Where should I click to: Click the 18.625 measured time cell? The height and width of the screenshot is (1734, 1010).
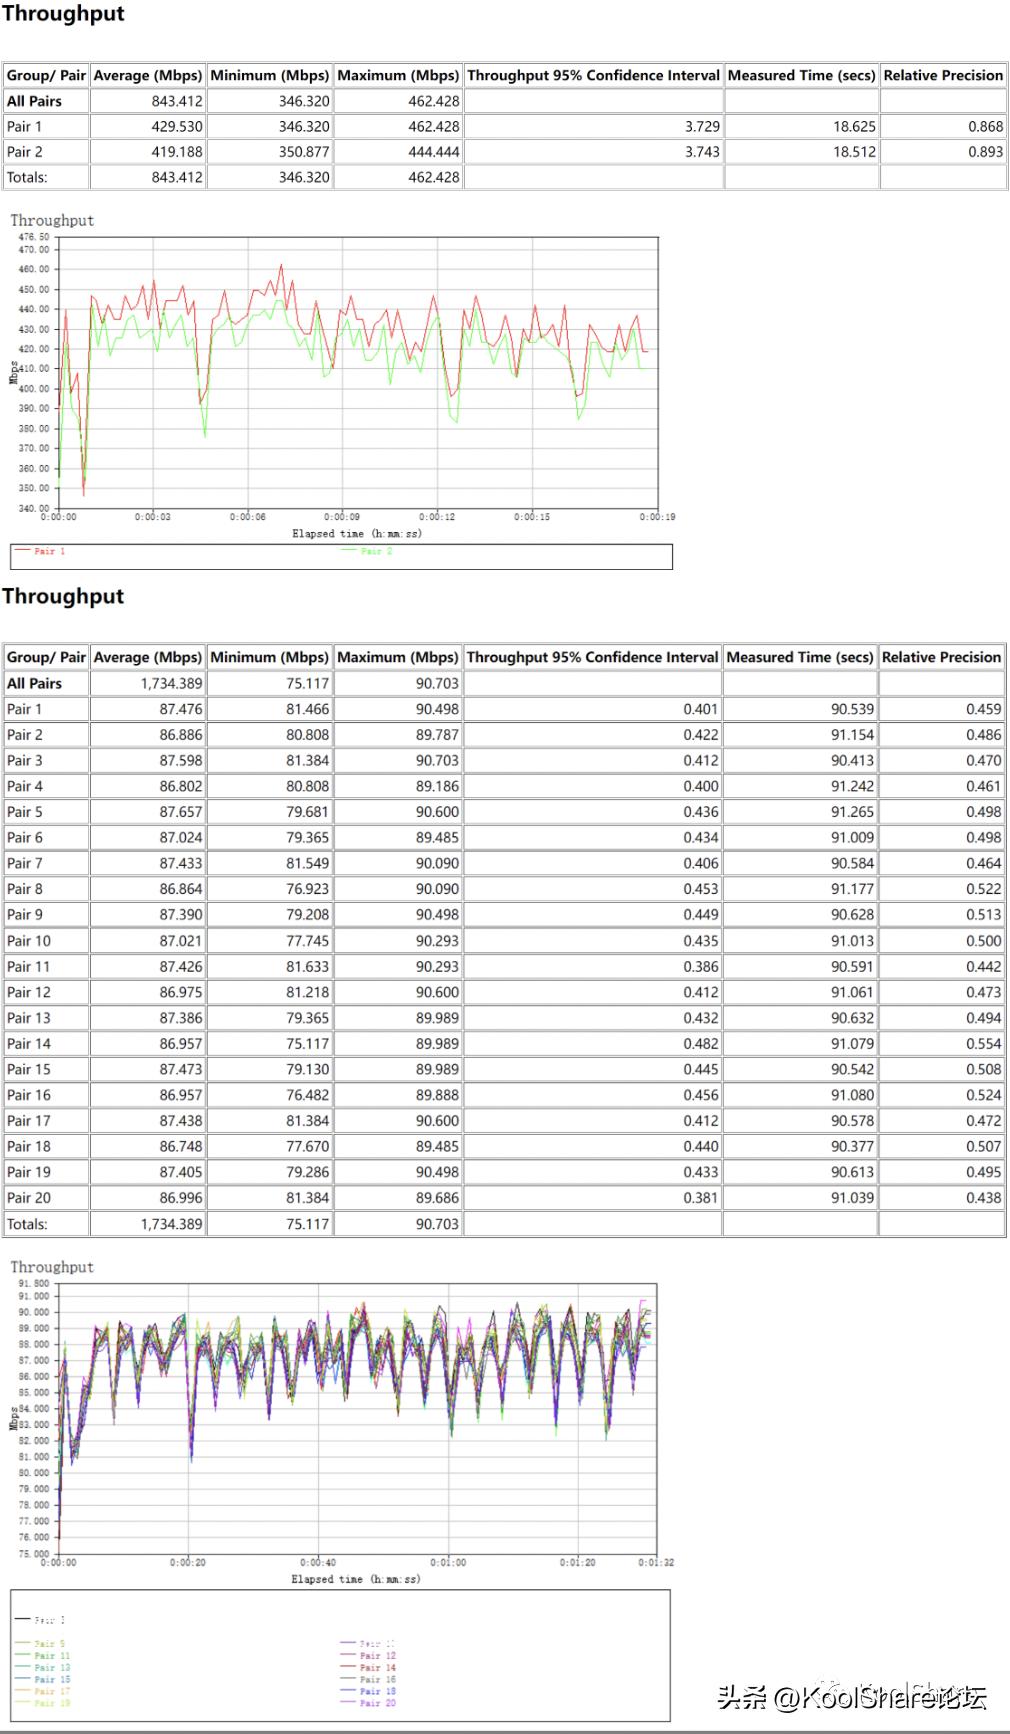(855, 127)
